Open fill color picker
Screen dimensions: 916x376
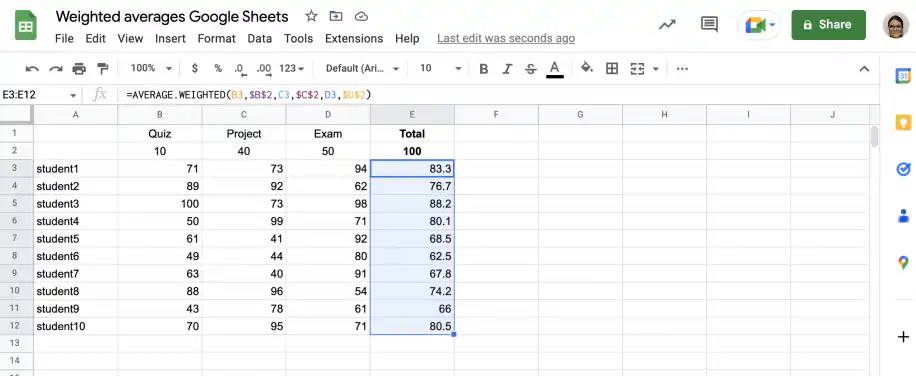point(587,68)
